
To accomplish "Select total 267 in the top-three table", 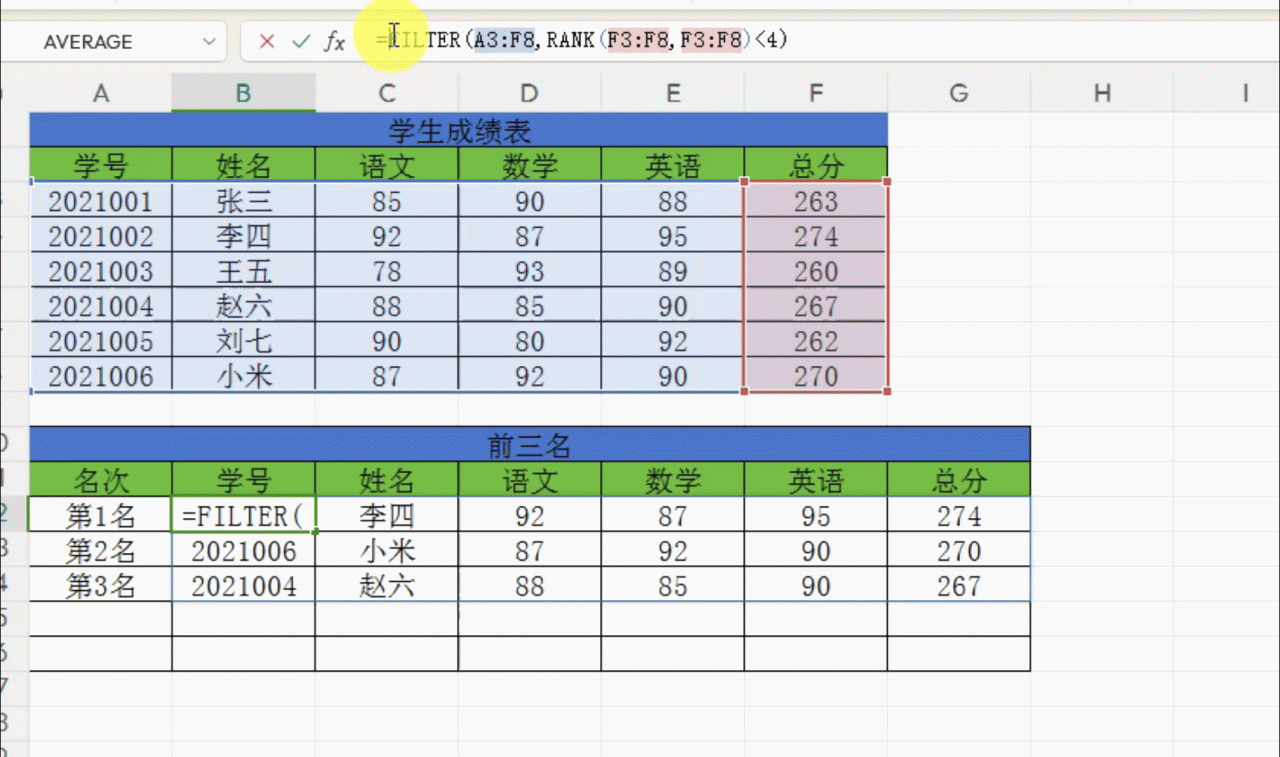I will click(959, 585).
